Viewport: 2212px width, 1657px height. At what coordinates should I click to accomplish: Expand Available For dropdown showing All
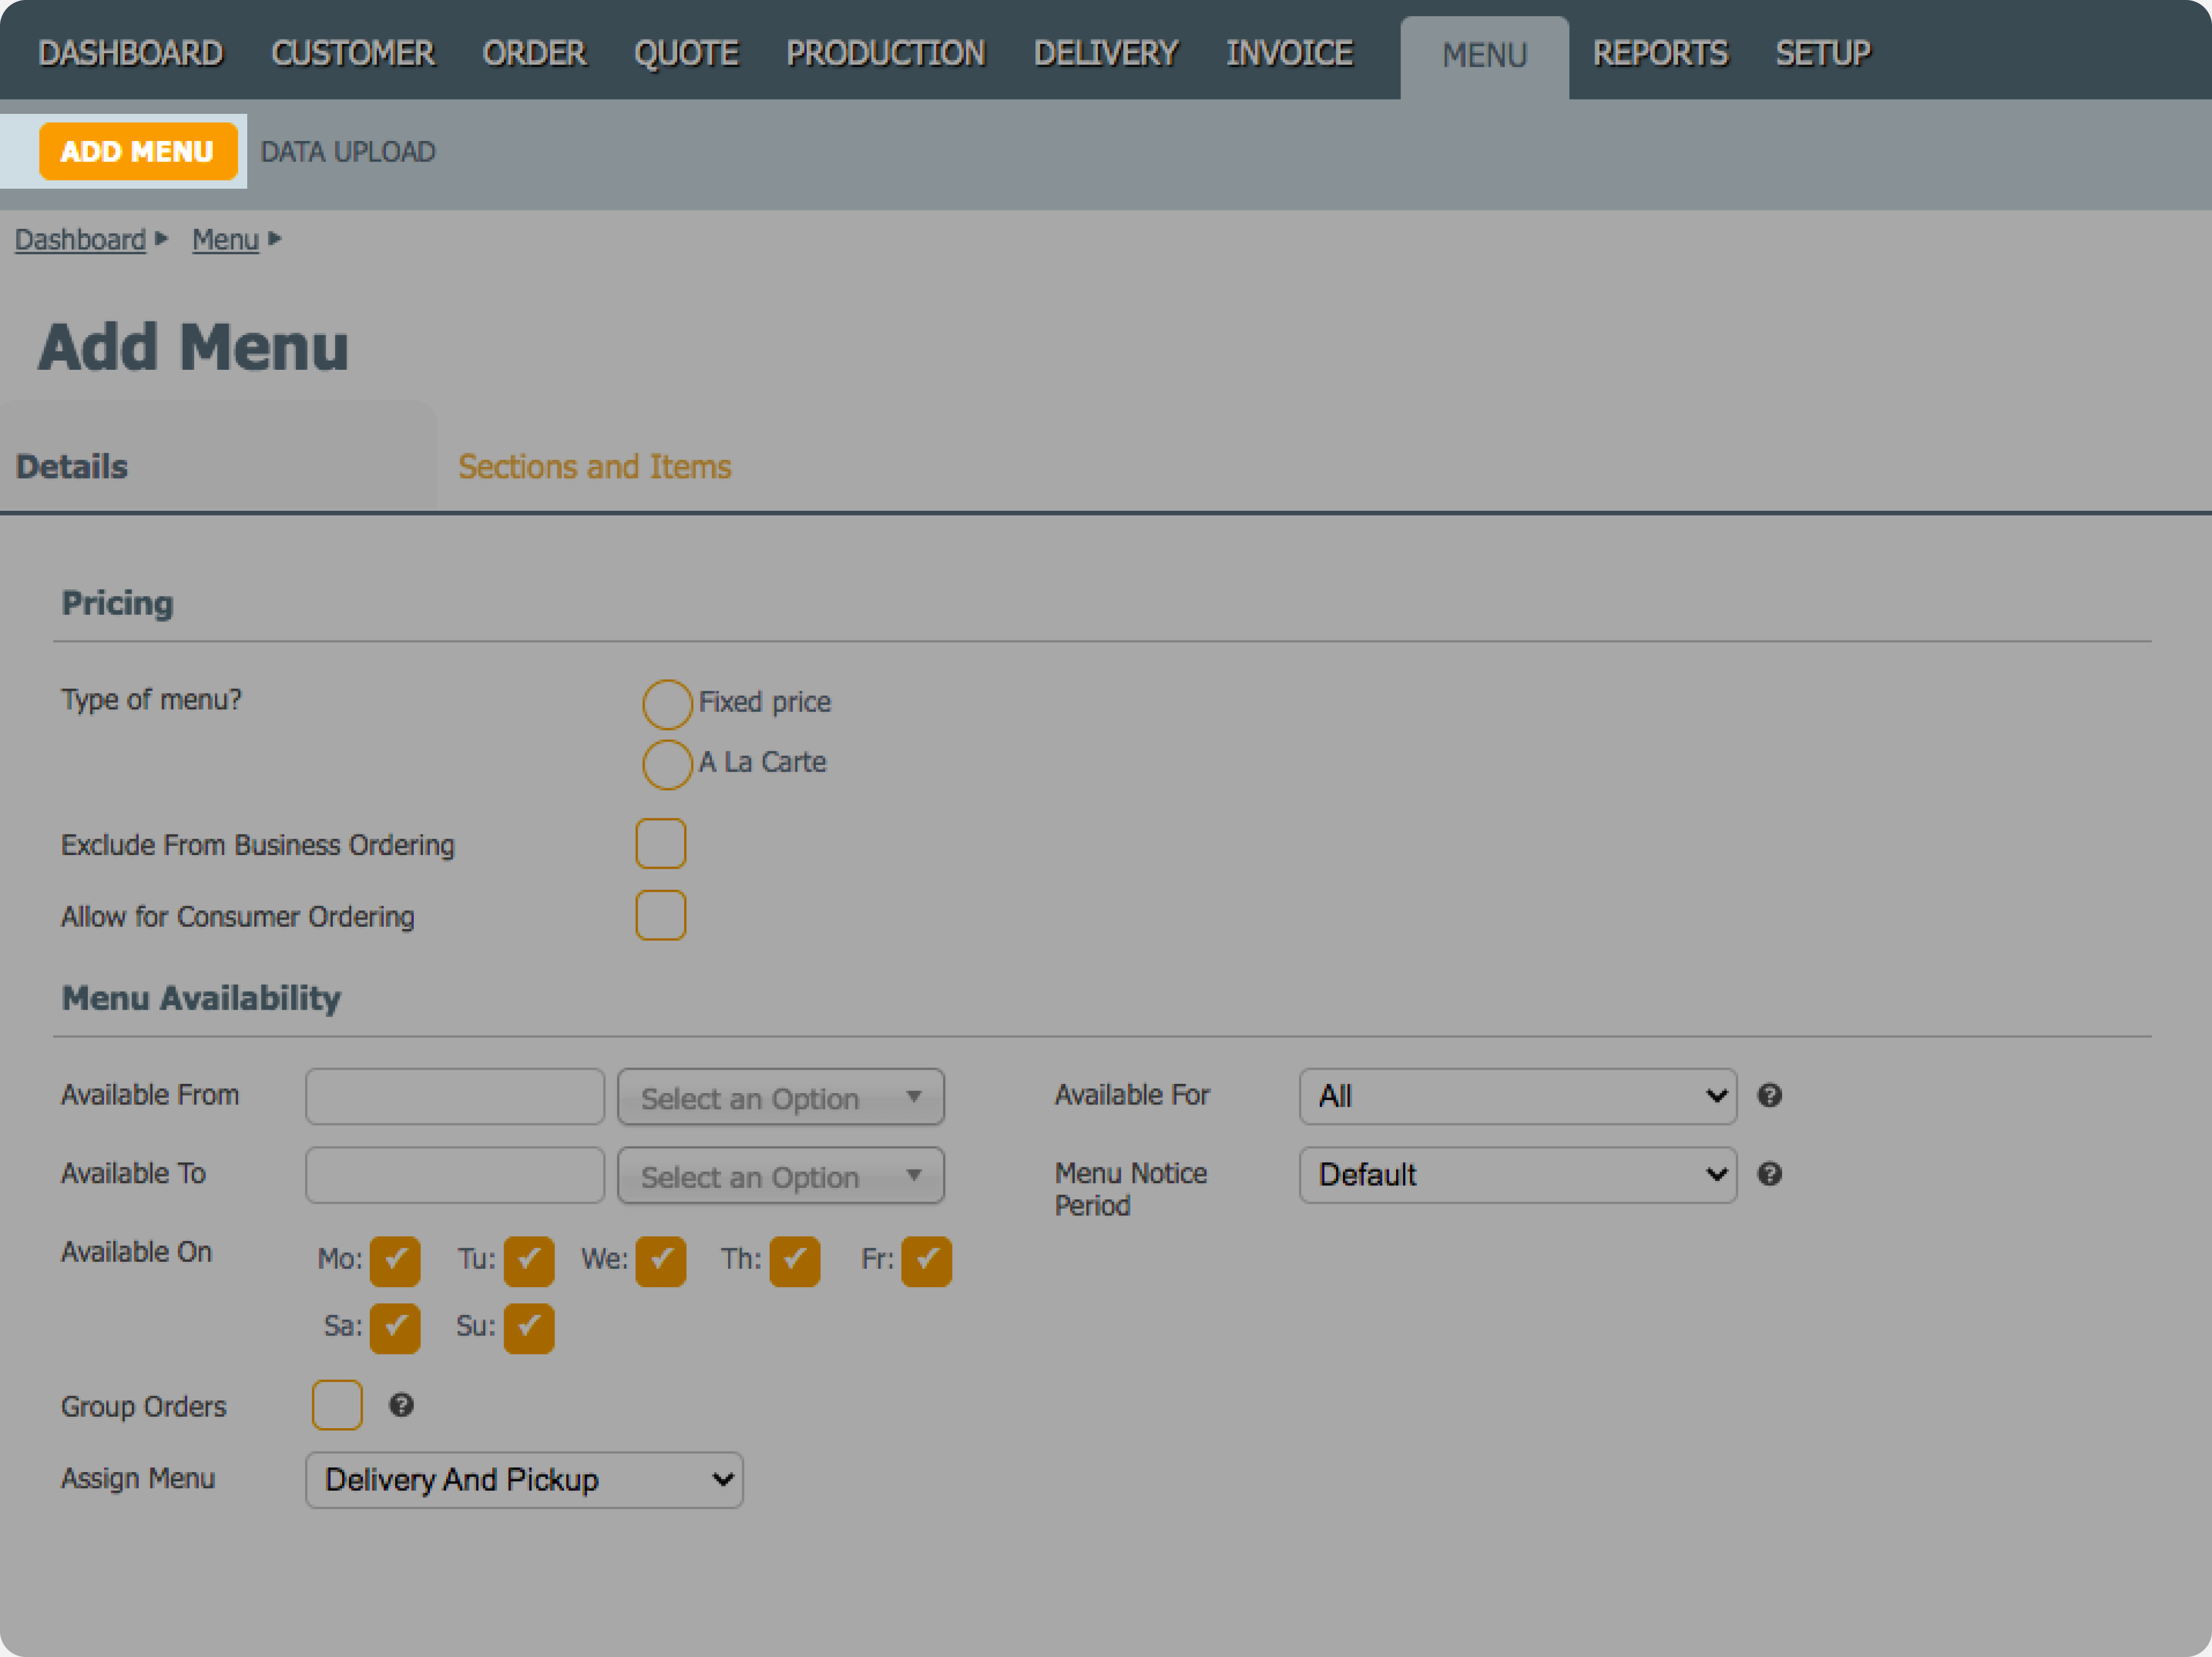point(1517,1096)
